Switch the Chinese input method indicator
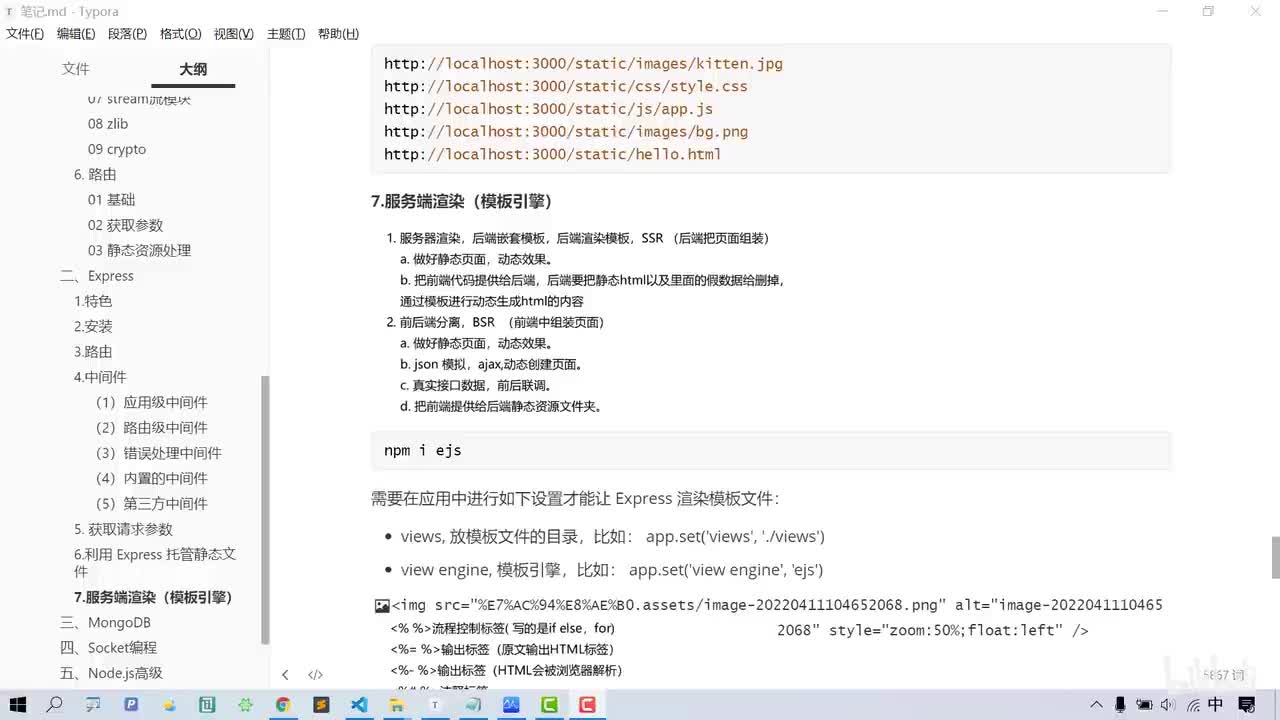The image size is (1280, 720). click(1215, 705)
